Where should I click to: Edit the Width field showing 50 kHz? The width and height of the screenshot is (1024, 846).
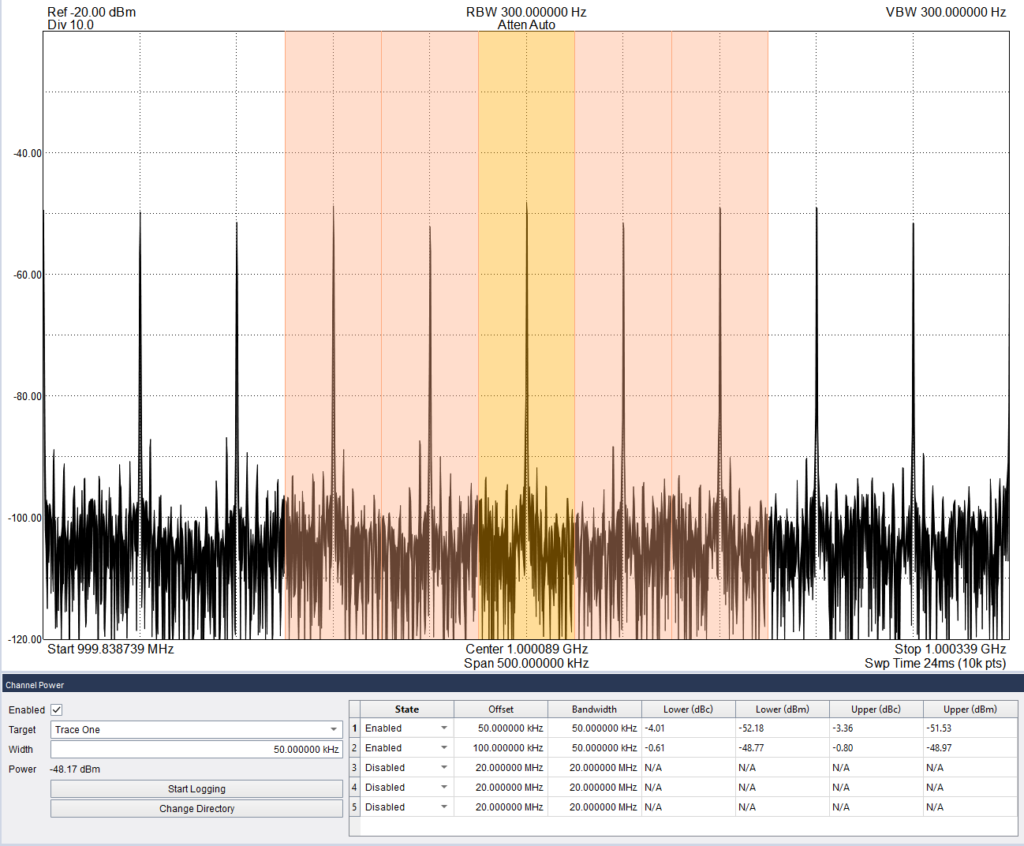196,749
